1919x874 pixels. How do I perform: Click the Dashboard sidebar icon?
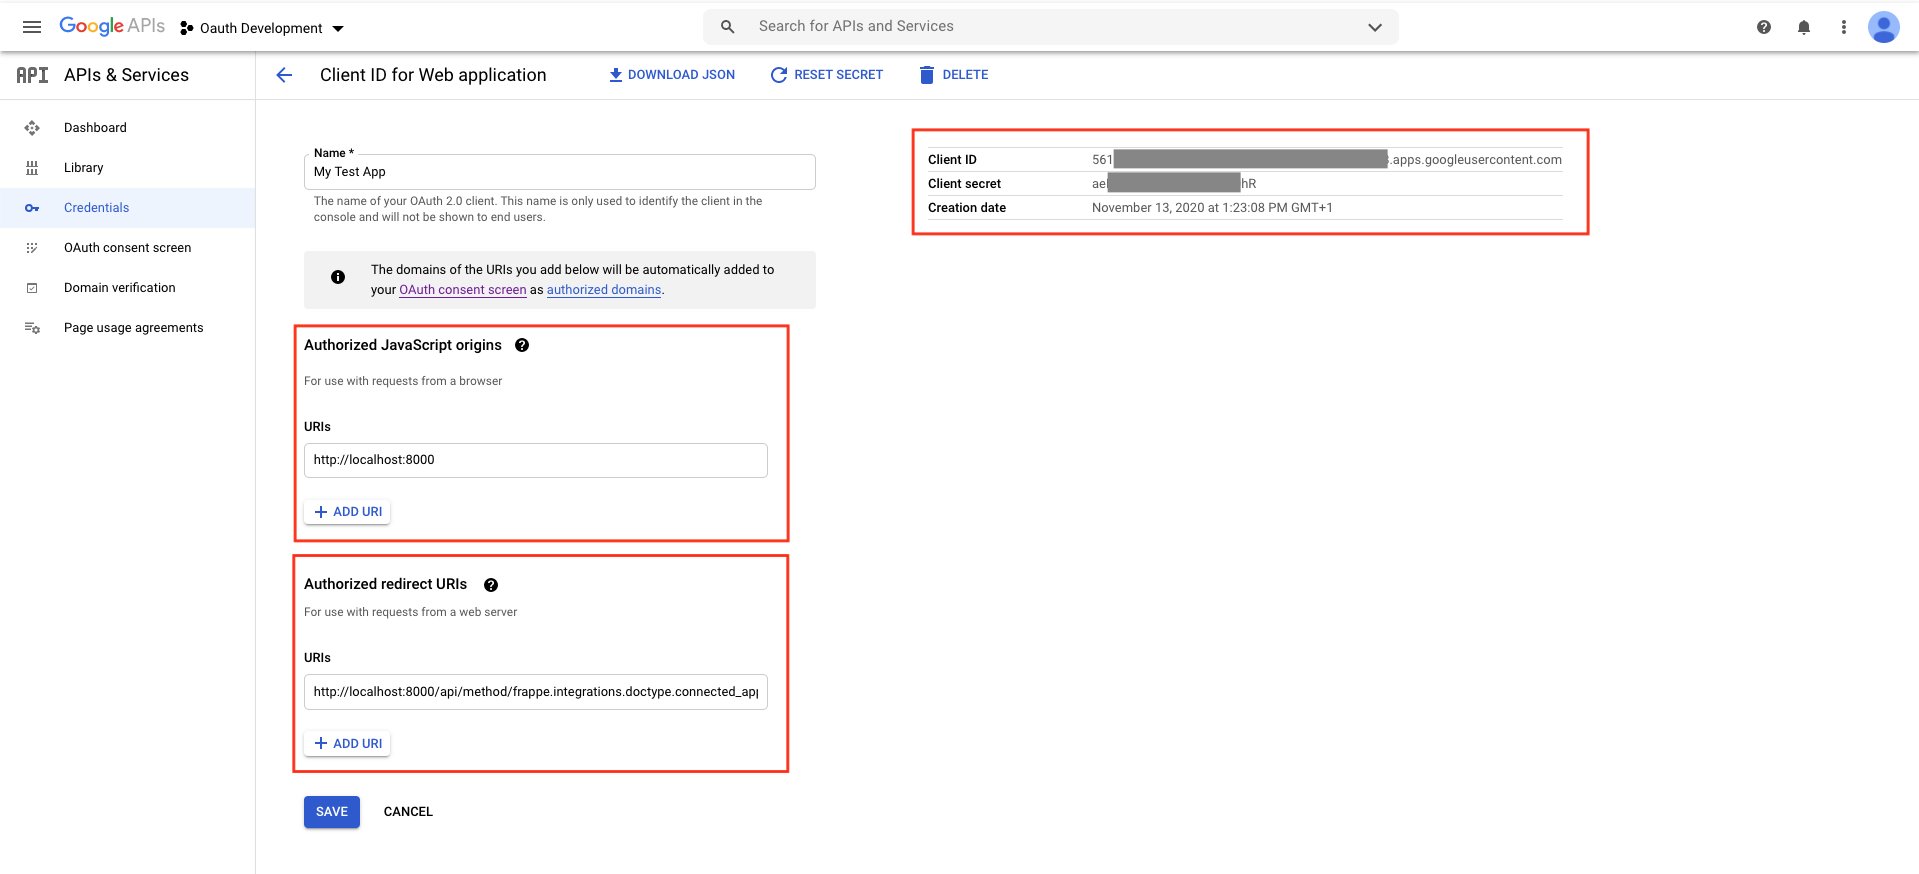point(32,128)
